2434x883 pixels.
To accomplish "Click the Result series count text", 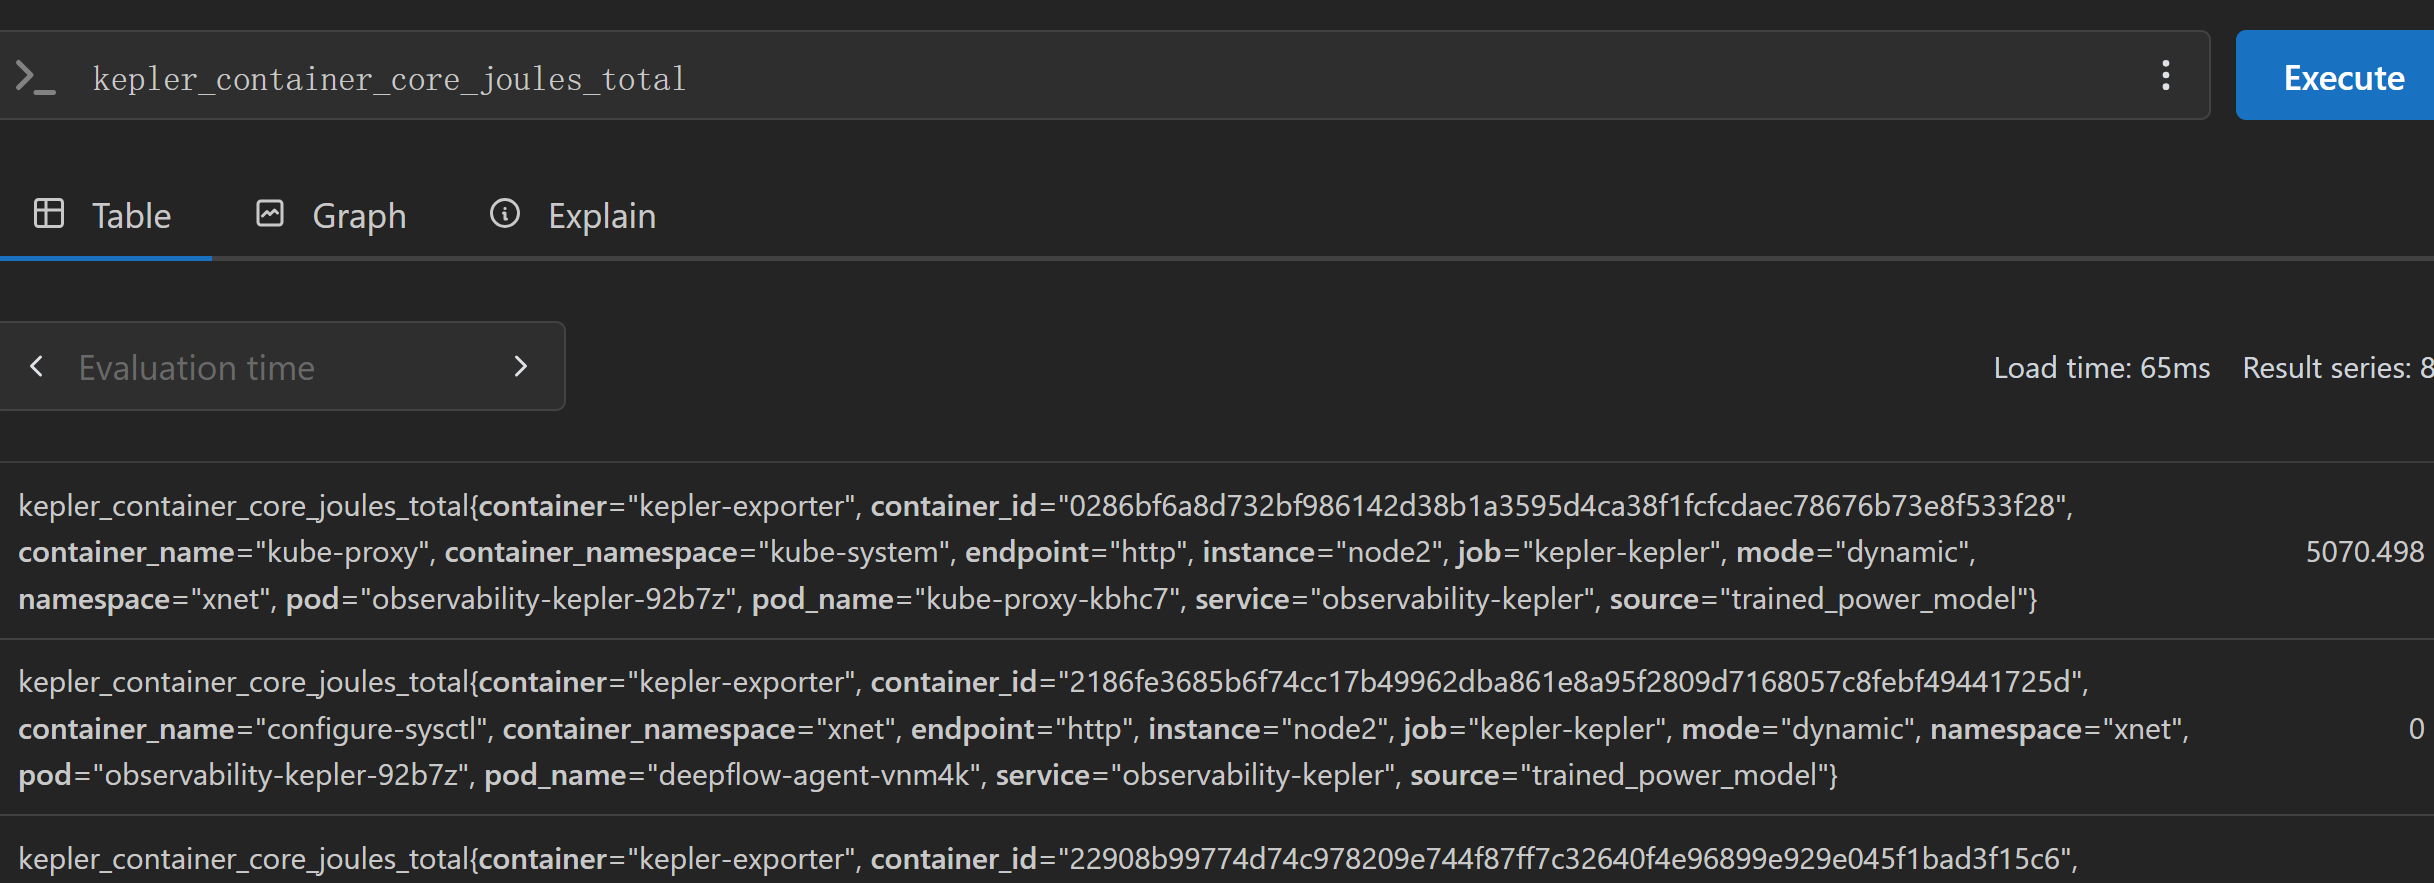I will coord(2338,368).
